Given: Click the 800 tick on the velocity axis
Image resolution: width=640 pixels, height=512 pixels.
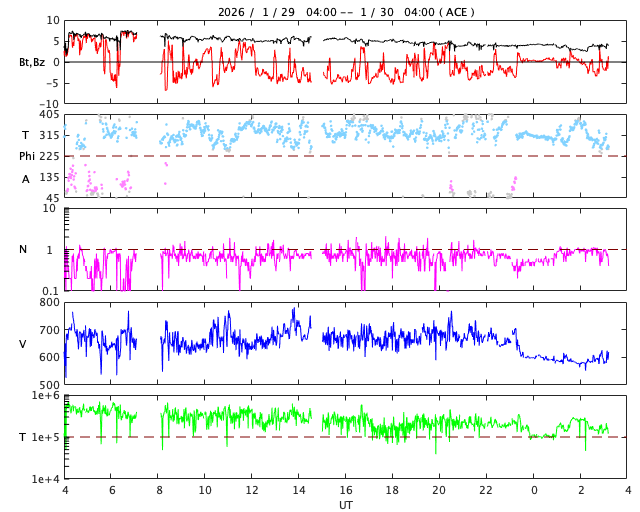Looking at the screenshot, I should pos(48,302).
